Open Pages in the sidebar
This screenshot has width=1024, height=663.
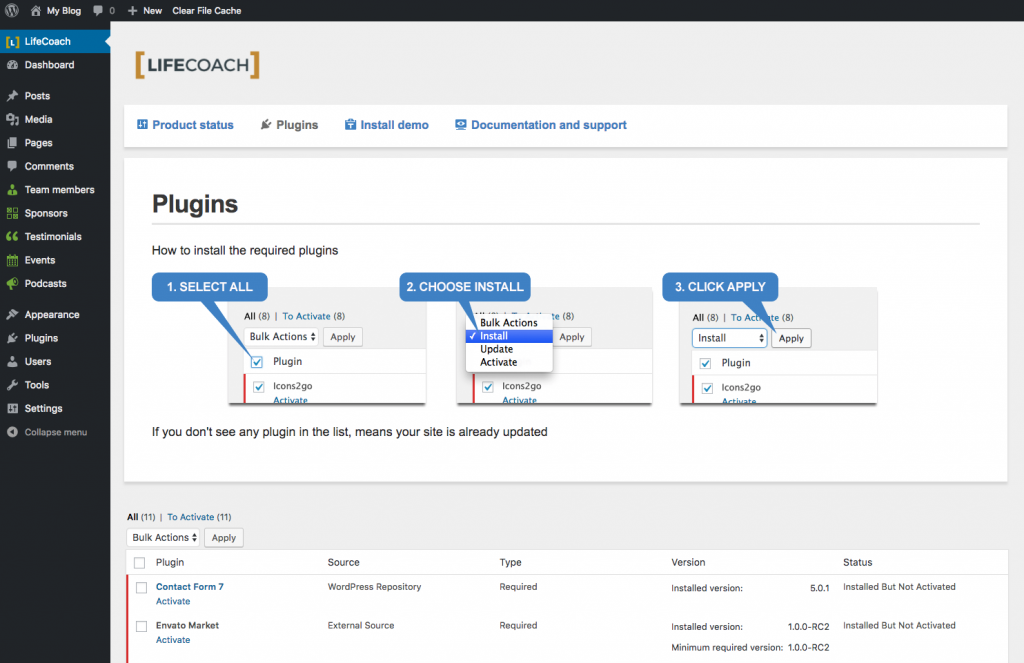[x=55, y=142]
